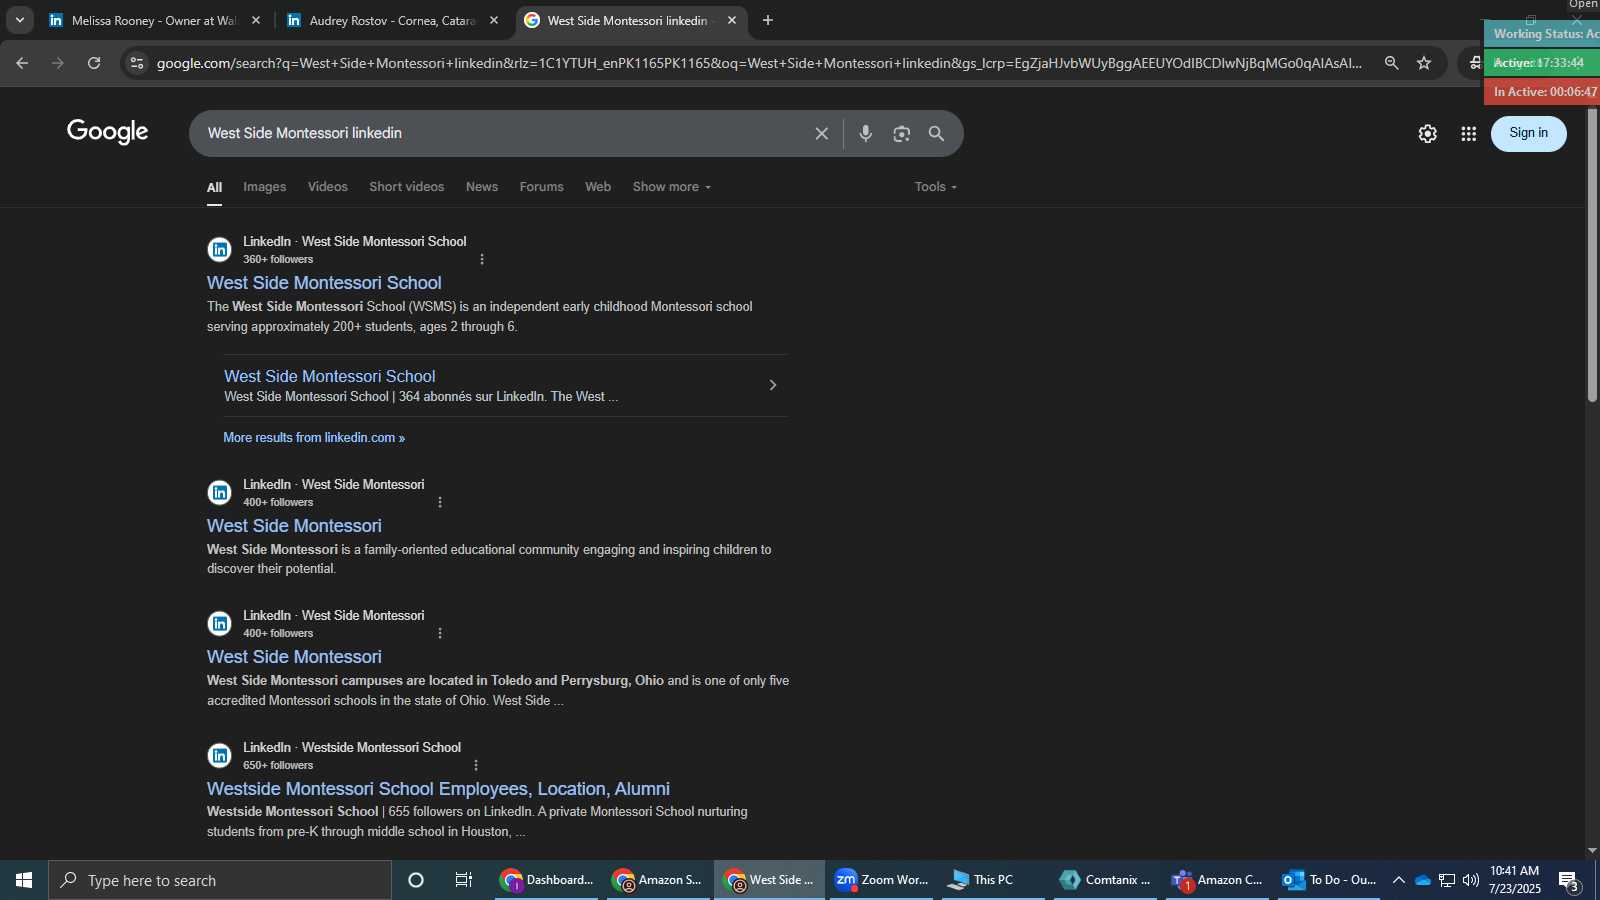This screenshot has width=1600, height=900.
Task: View site information icon in address bar
Action: [x=137, y=63]
